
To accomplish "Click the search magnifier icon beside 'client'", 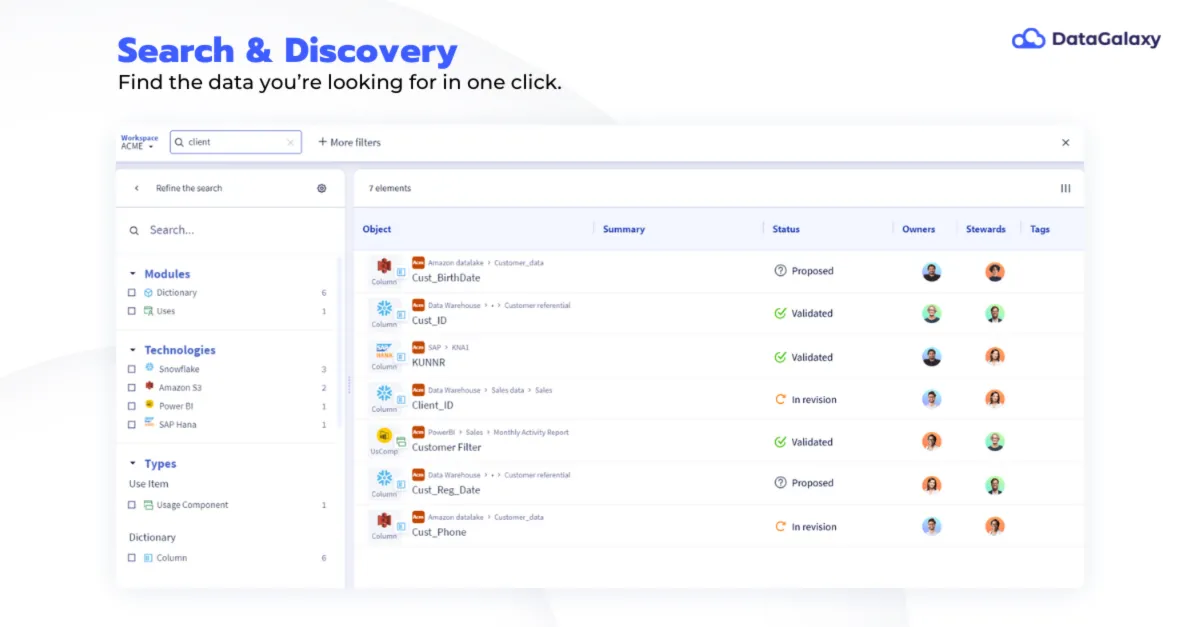I will pos(179,142).
